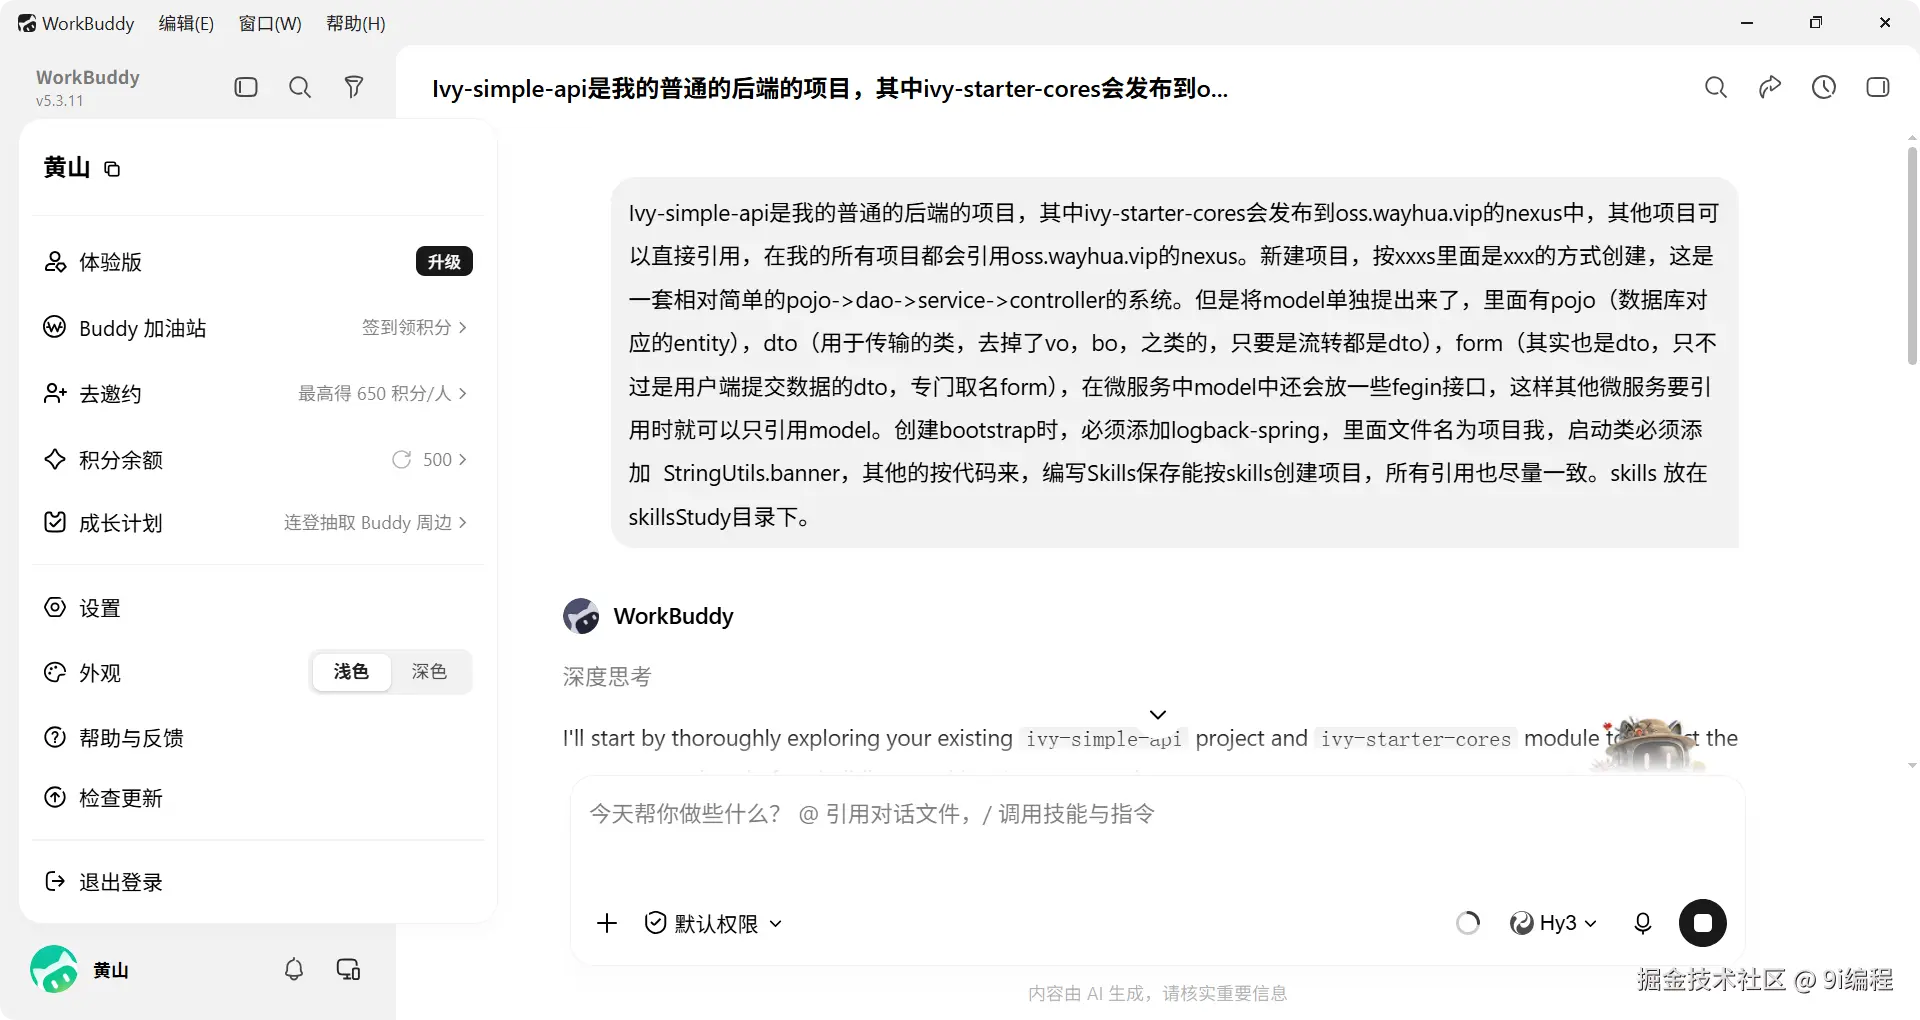This screenshot has height=1020, width=1920.
Task: Click the 500 points value
Action: (x=437, y=459)
